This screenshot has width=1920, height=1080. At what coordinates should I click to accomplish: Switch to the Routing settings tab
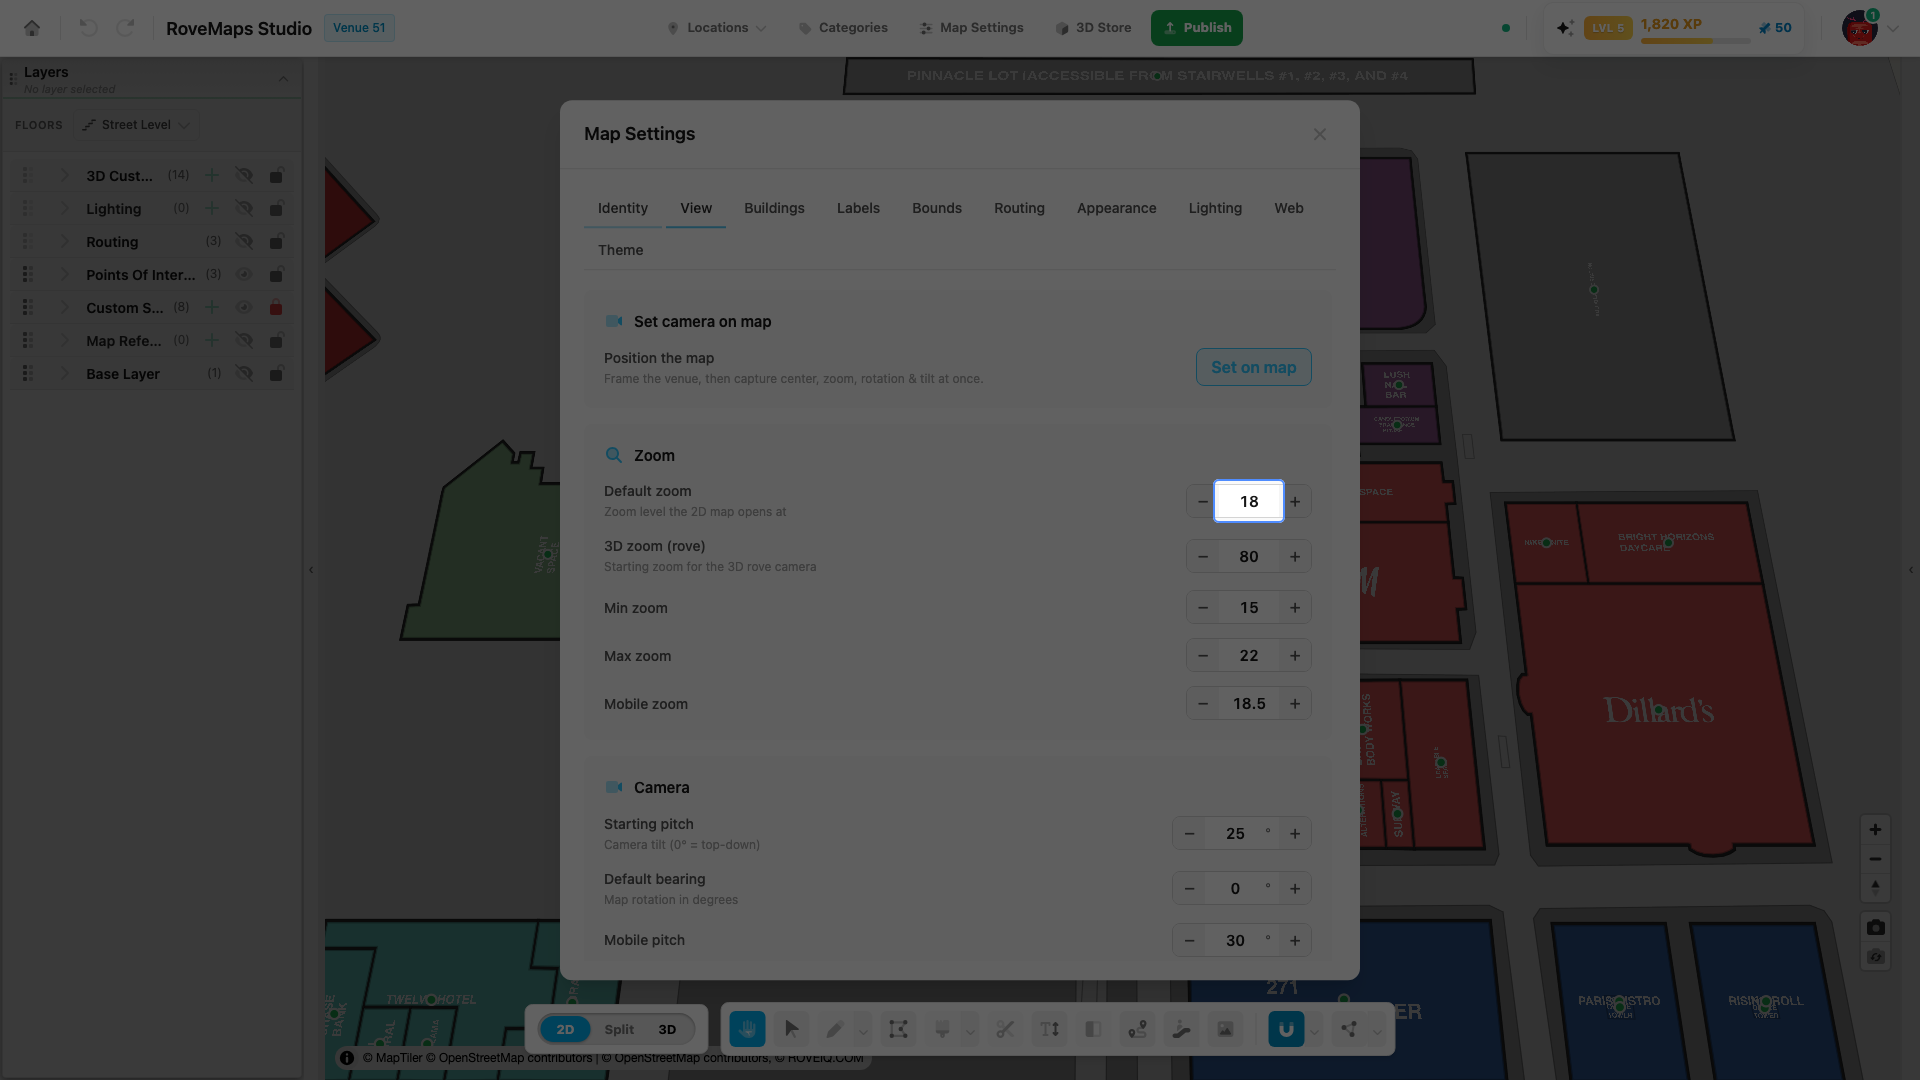point(1019,208)
